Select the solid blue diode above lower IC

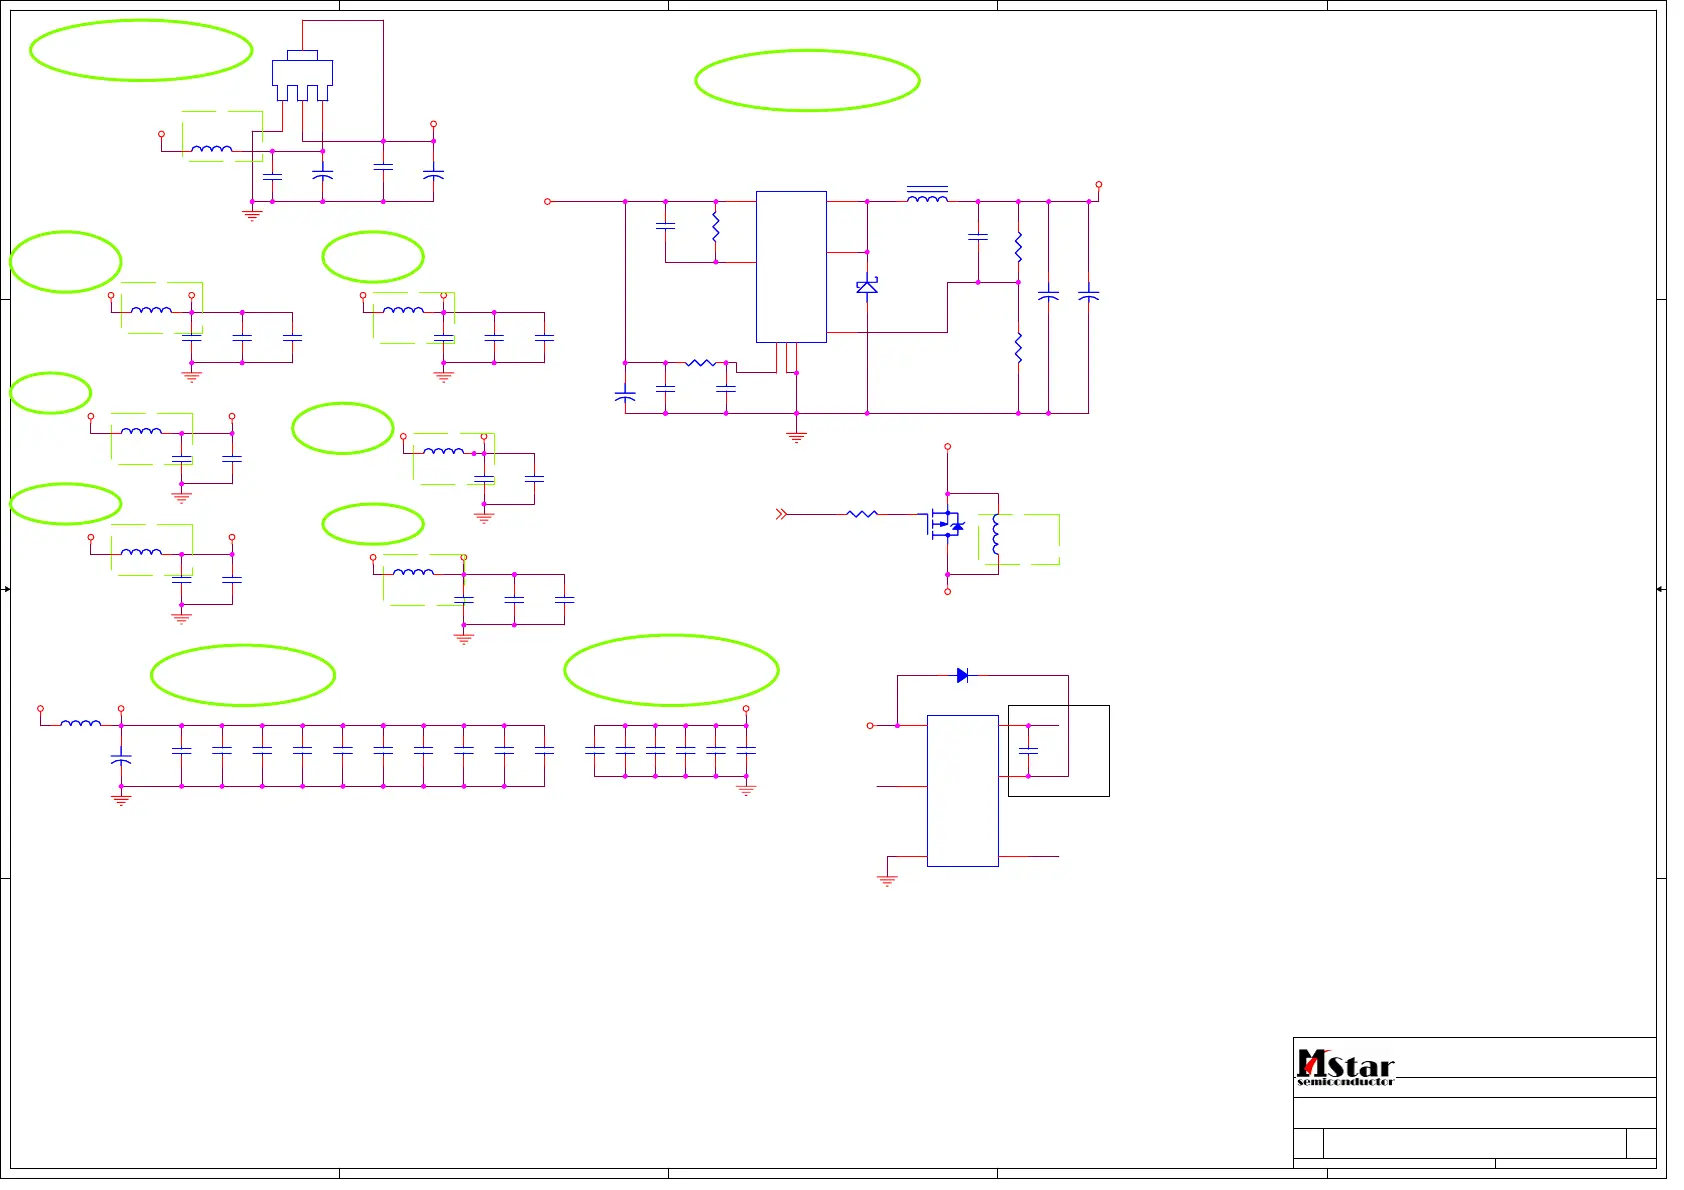[x=962, y=676]
